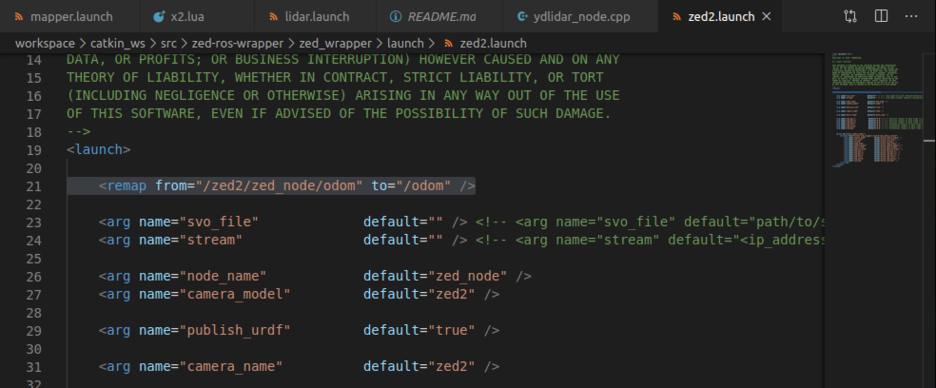
Task: Open the editor More Actions menu
Action: [911, 16]
